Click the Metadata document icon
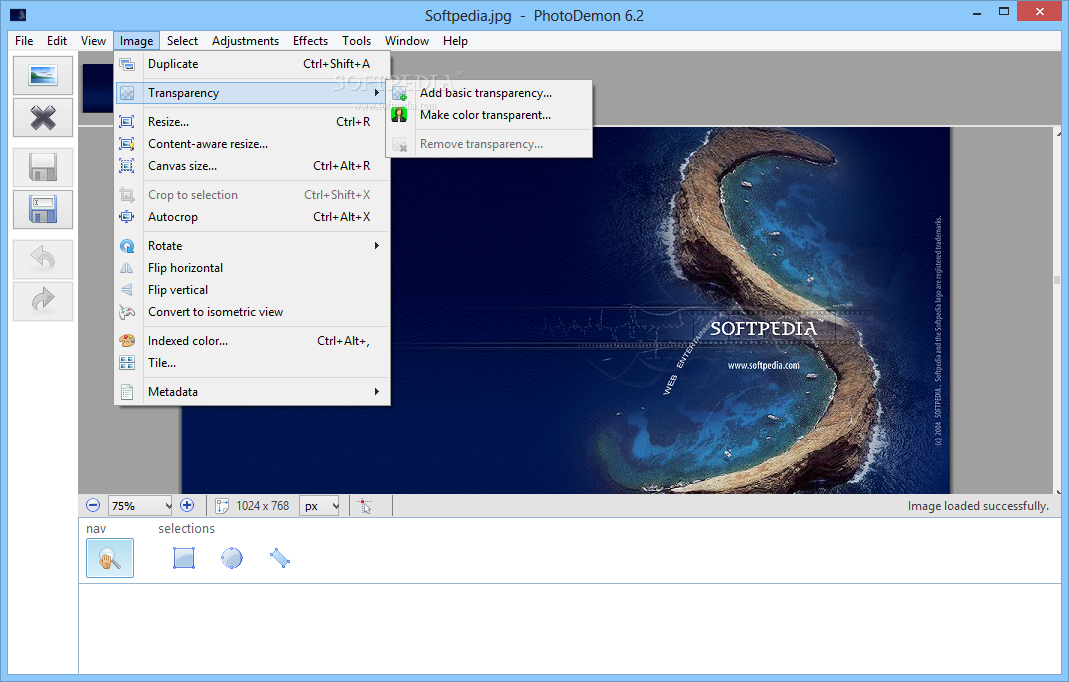The width and height of the screenshot is (1069, 682). point(127,391)
